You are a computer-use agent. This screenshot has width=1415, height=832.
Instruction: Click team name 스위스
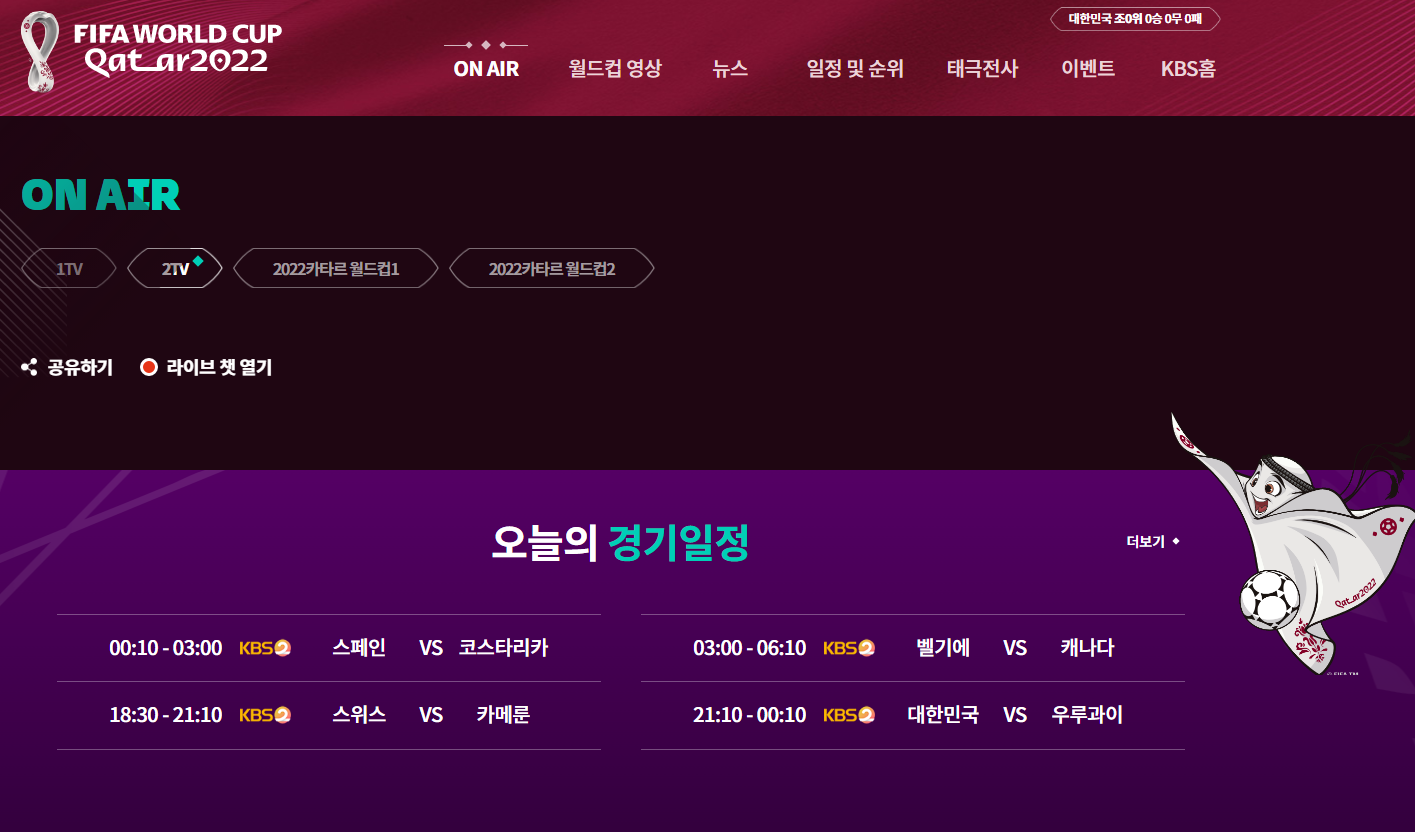click(x=359, y=715)
